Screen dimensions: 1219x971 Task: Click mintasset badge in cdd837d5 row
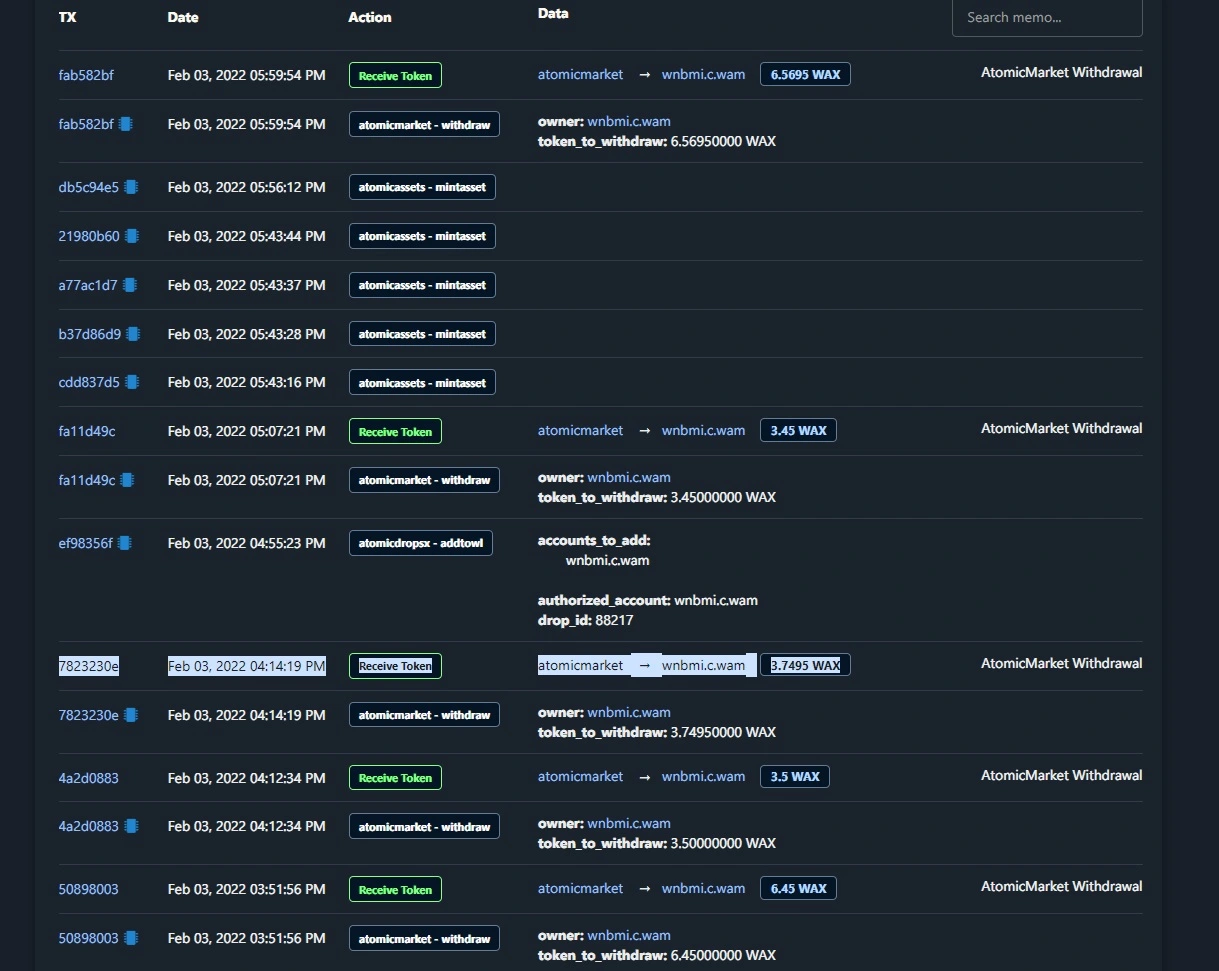point(422,383)
